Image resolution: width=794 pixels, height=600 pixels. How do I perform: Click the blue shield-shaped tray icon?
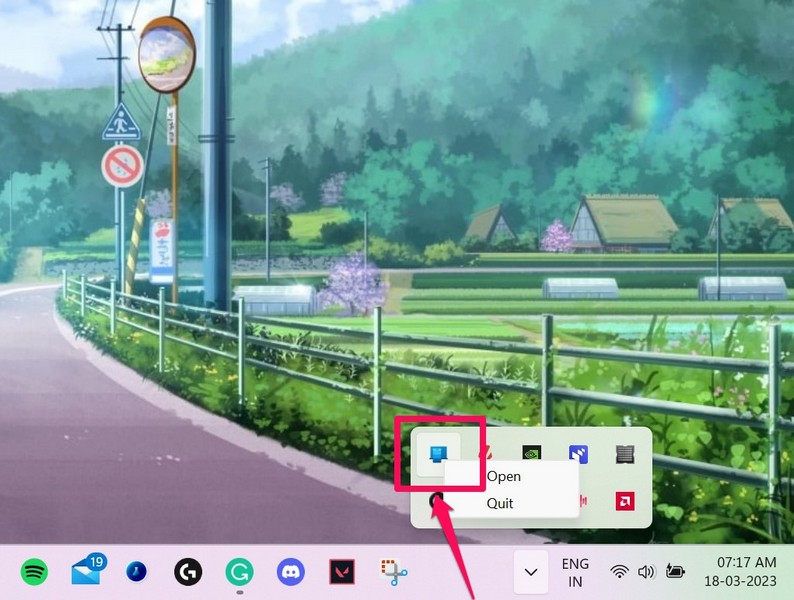pos(578,454)
